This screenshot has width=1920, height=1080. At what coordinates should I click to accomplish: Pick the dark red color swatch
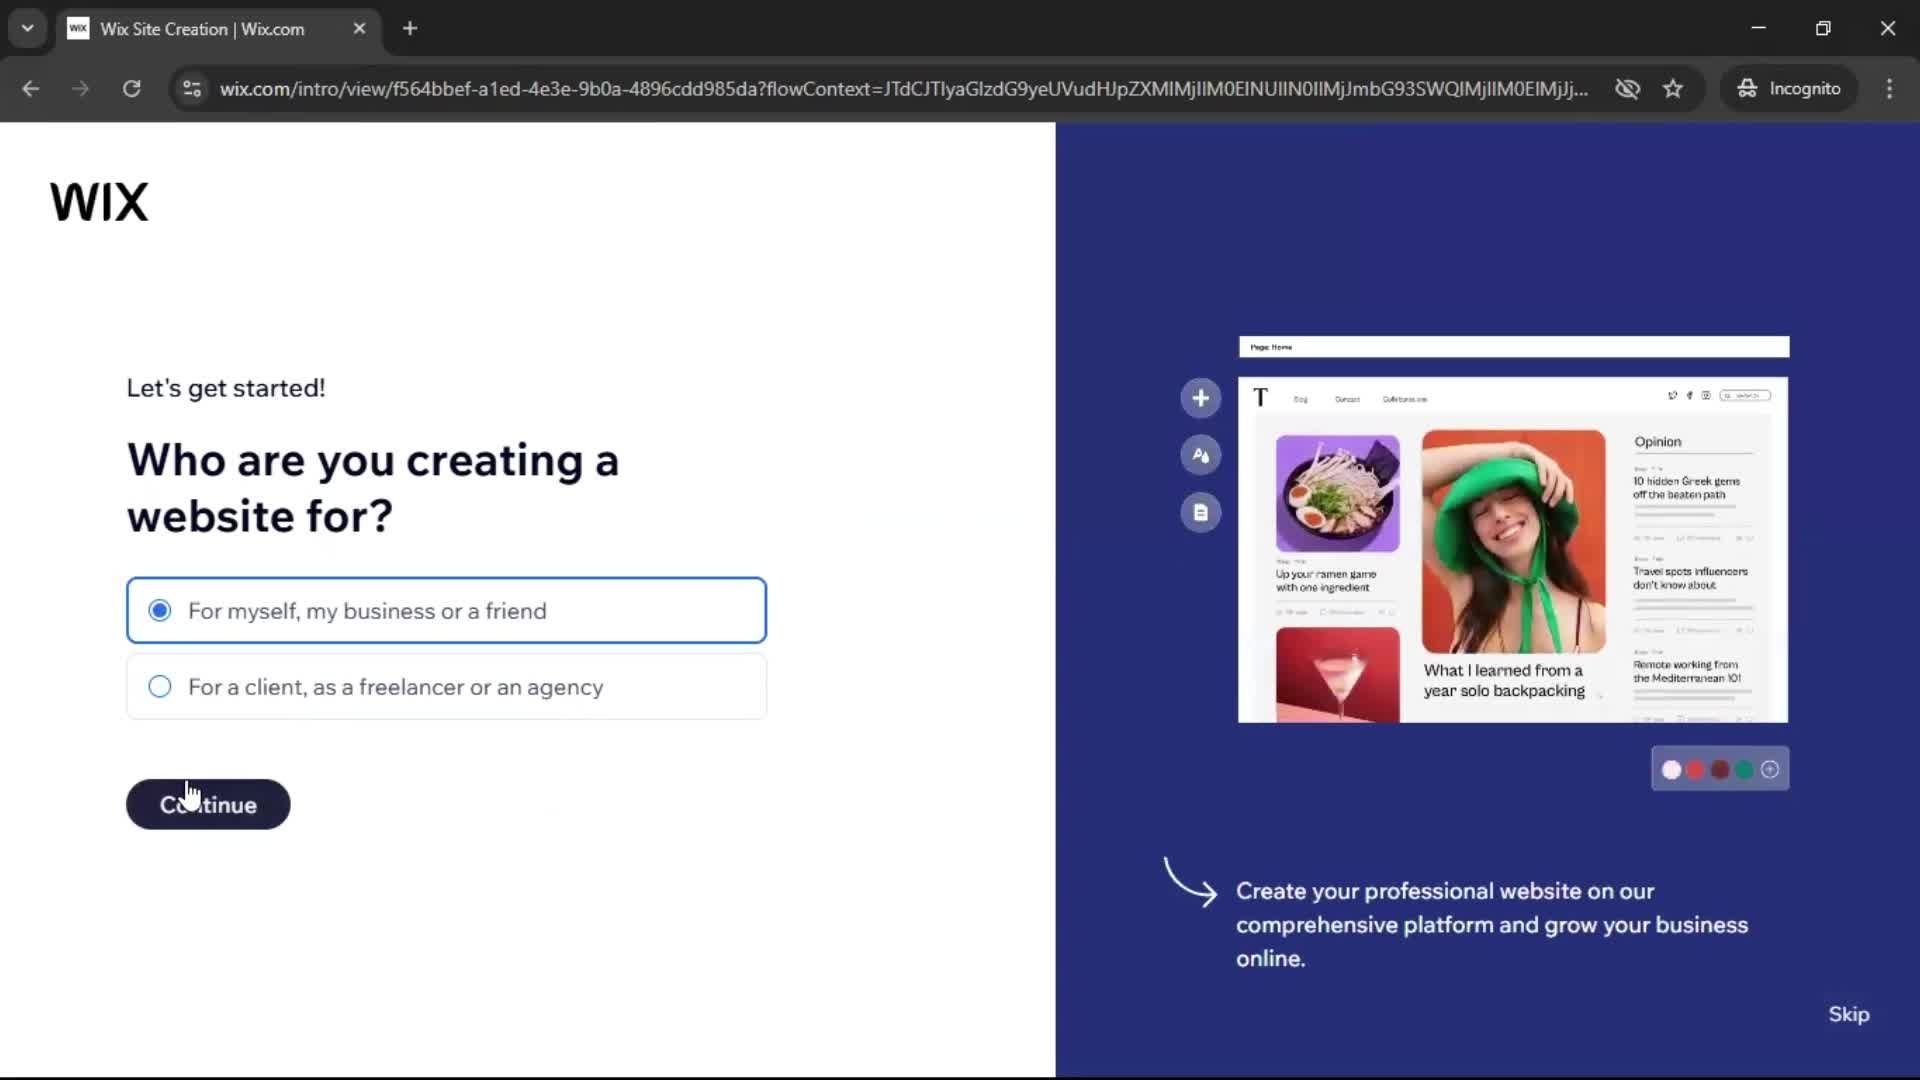[1720, 769]
